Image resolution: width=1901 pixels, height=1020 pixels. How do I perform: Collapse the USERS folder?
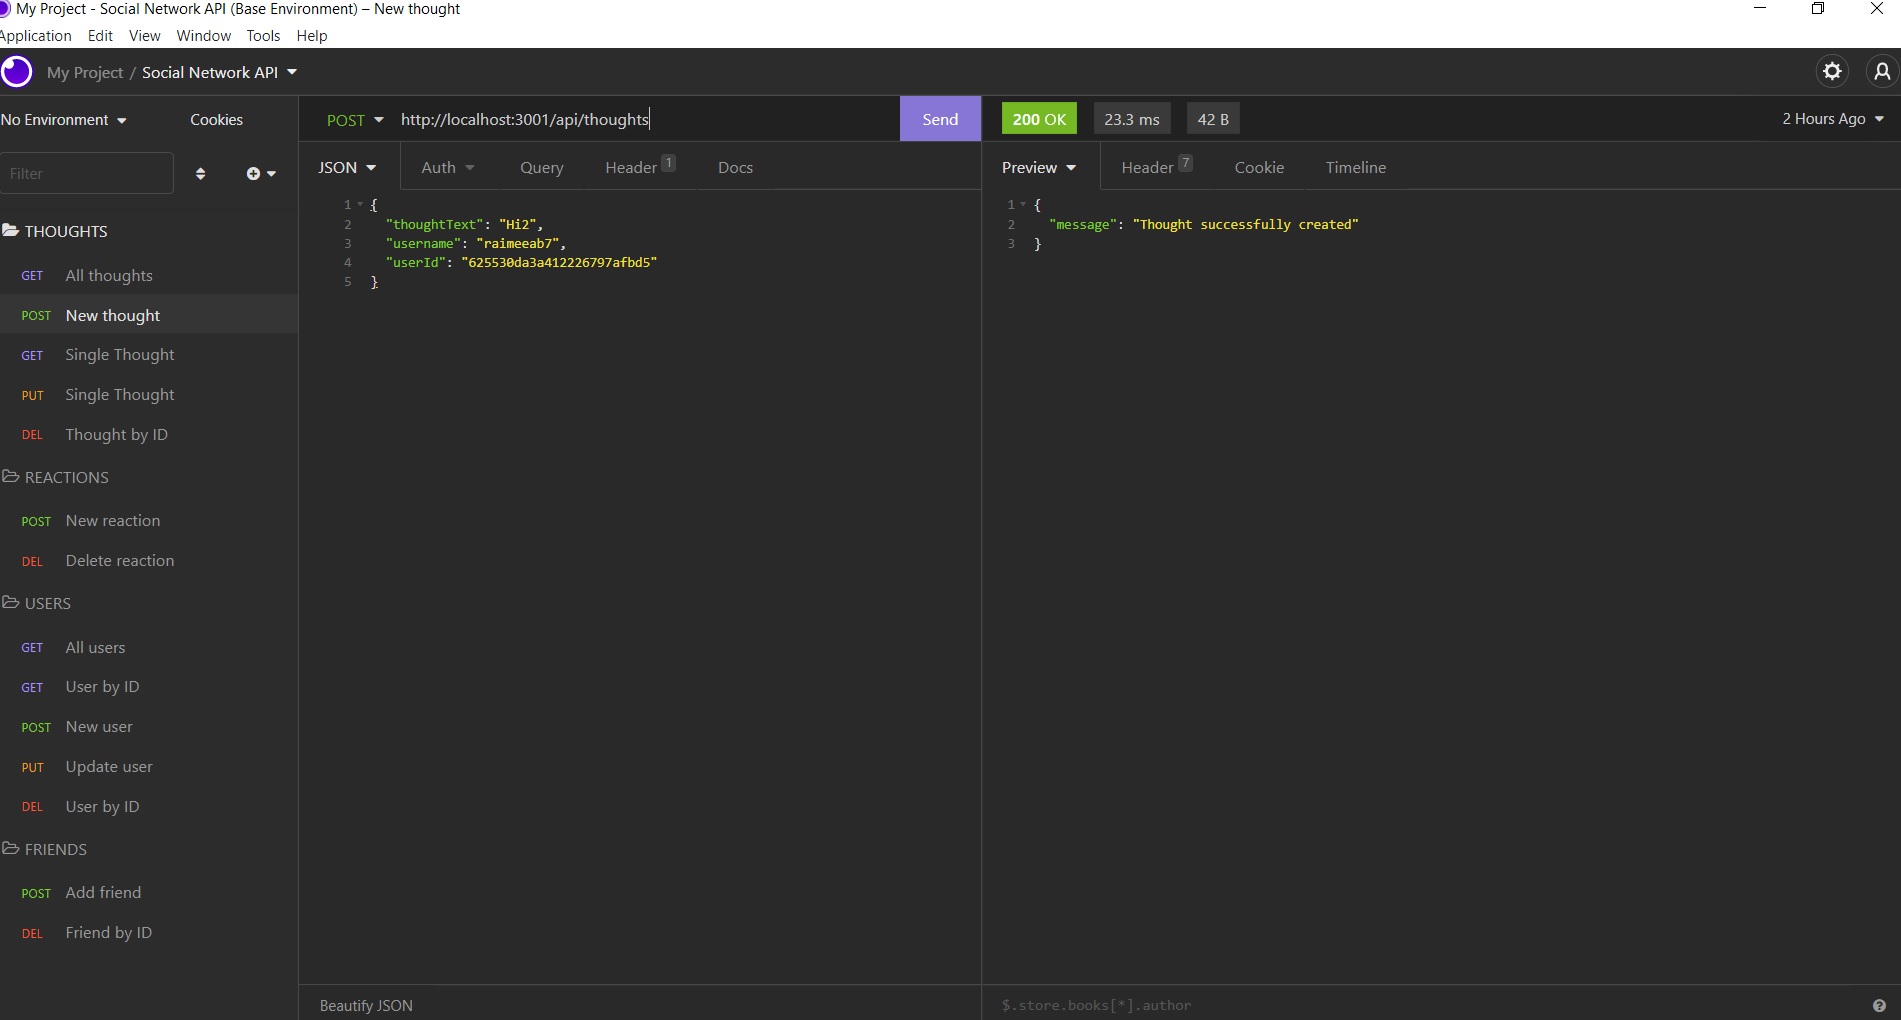click(x=37, y=603)
